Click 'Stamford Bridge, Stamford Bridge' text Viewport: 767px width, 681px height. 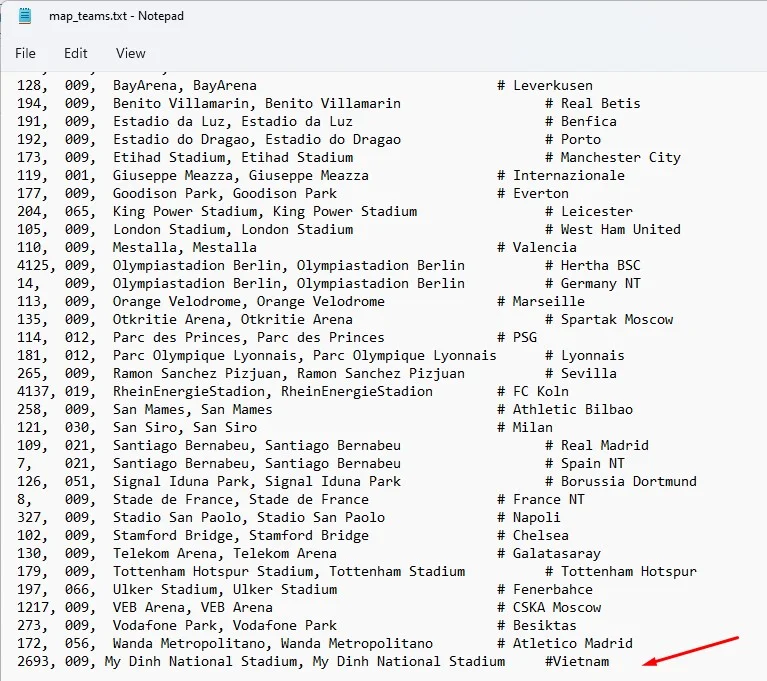(x=241, y=536)
